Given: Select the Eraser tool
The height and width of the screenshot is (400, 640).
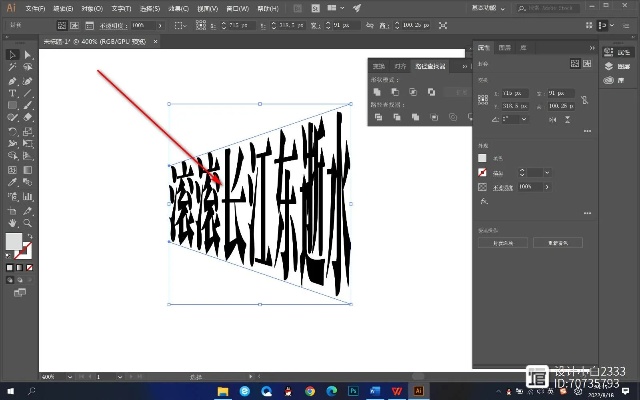Looking at the screenshot, I should tap(28, 118).
